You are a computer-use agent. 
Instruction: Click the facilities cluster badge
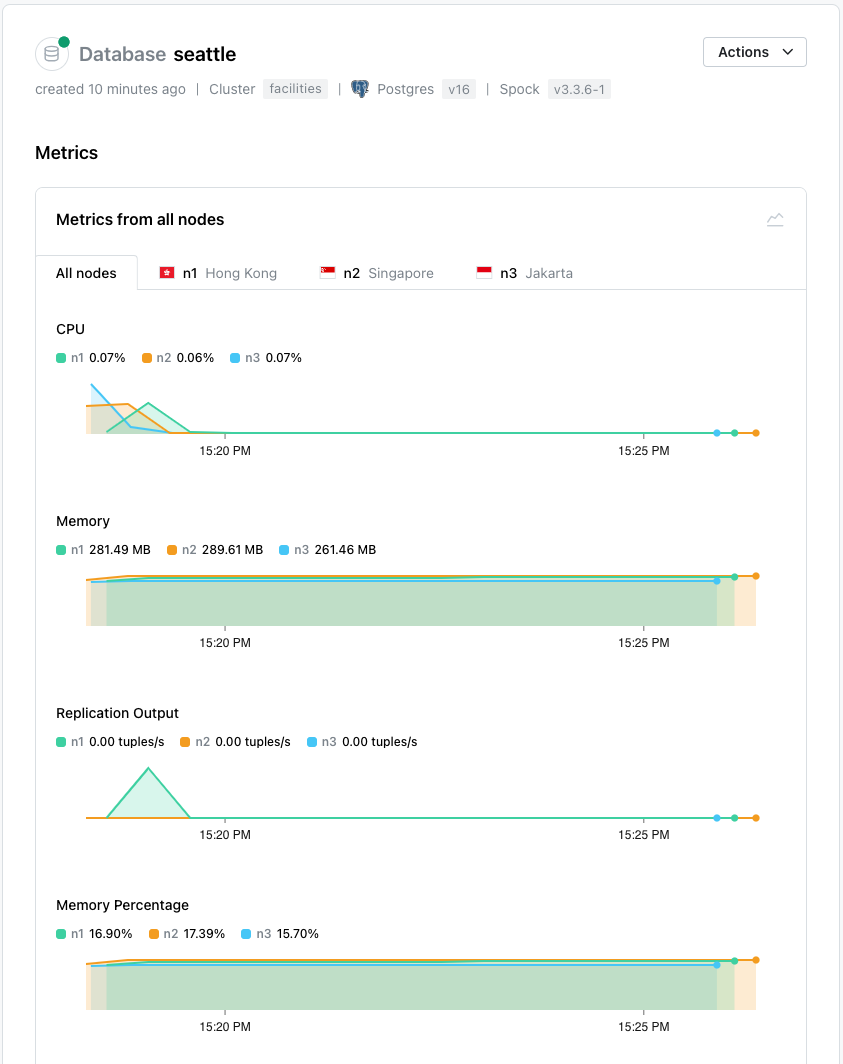tap(295, 89)
